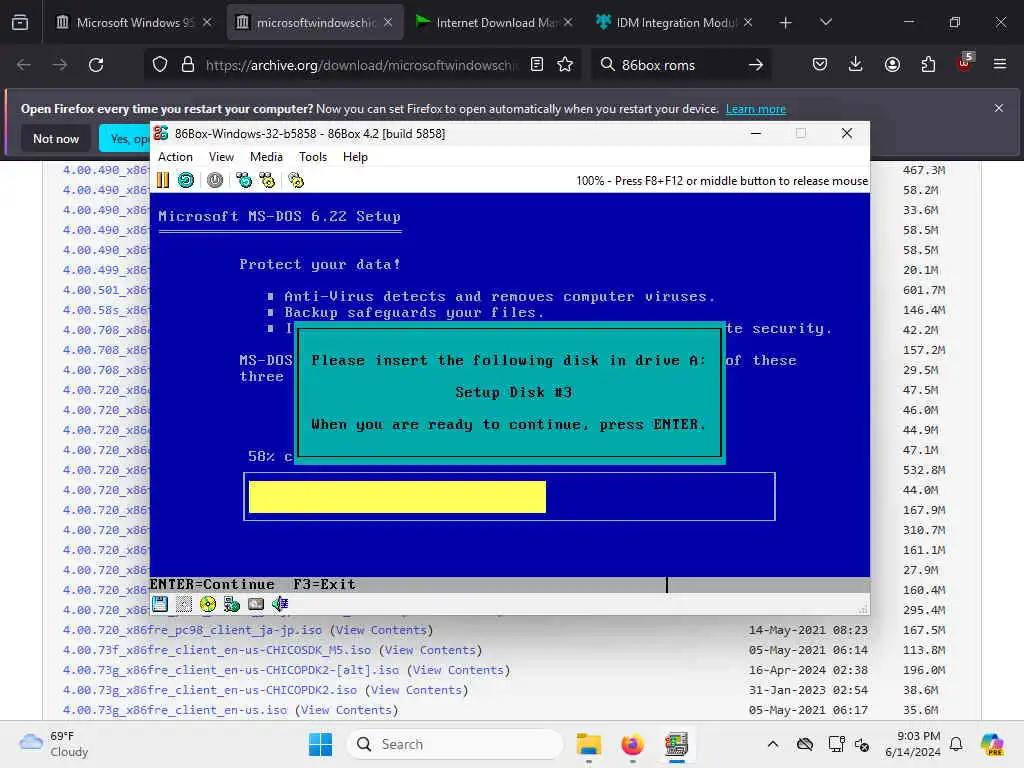Open the Save to Pocket button

pyautogui.click(x=820, y=65)
